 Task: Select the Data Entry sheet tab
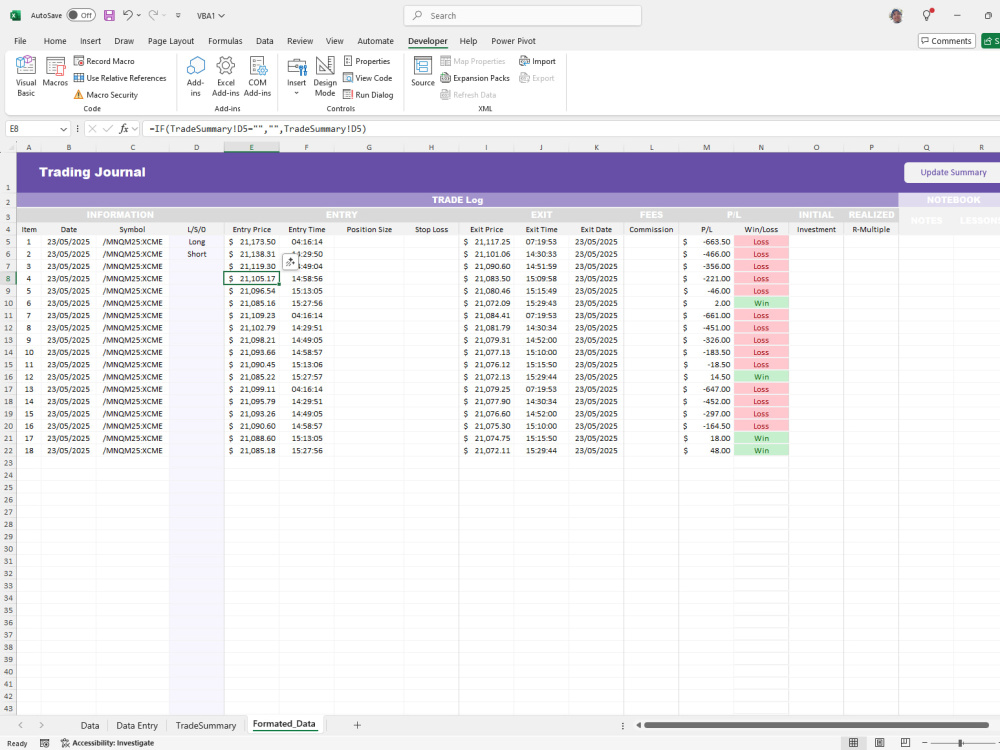pyautogui.click(x=137, y=725)
